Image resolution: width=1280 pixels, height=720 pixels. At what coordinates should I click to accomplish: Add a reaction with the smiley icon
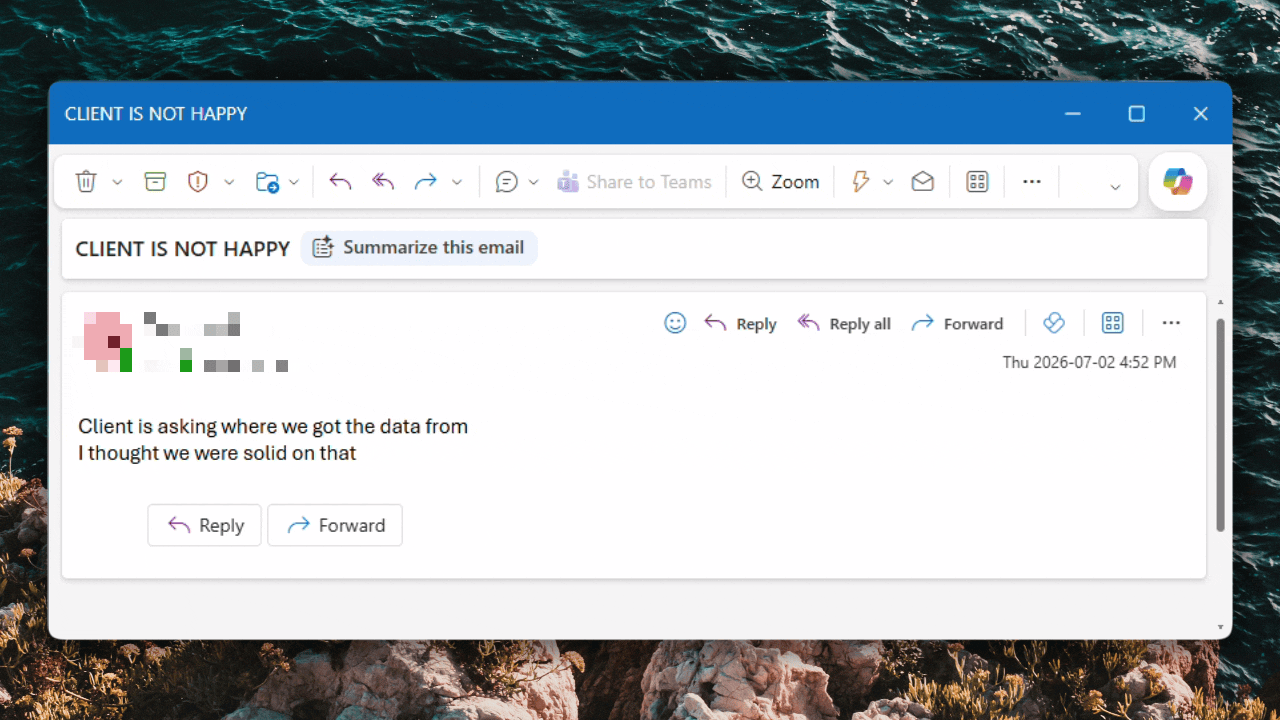pos(675,323)
